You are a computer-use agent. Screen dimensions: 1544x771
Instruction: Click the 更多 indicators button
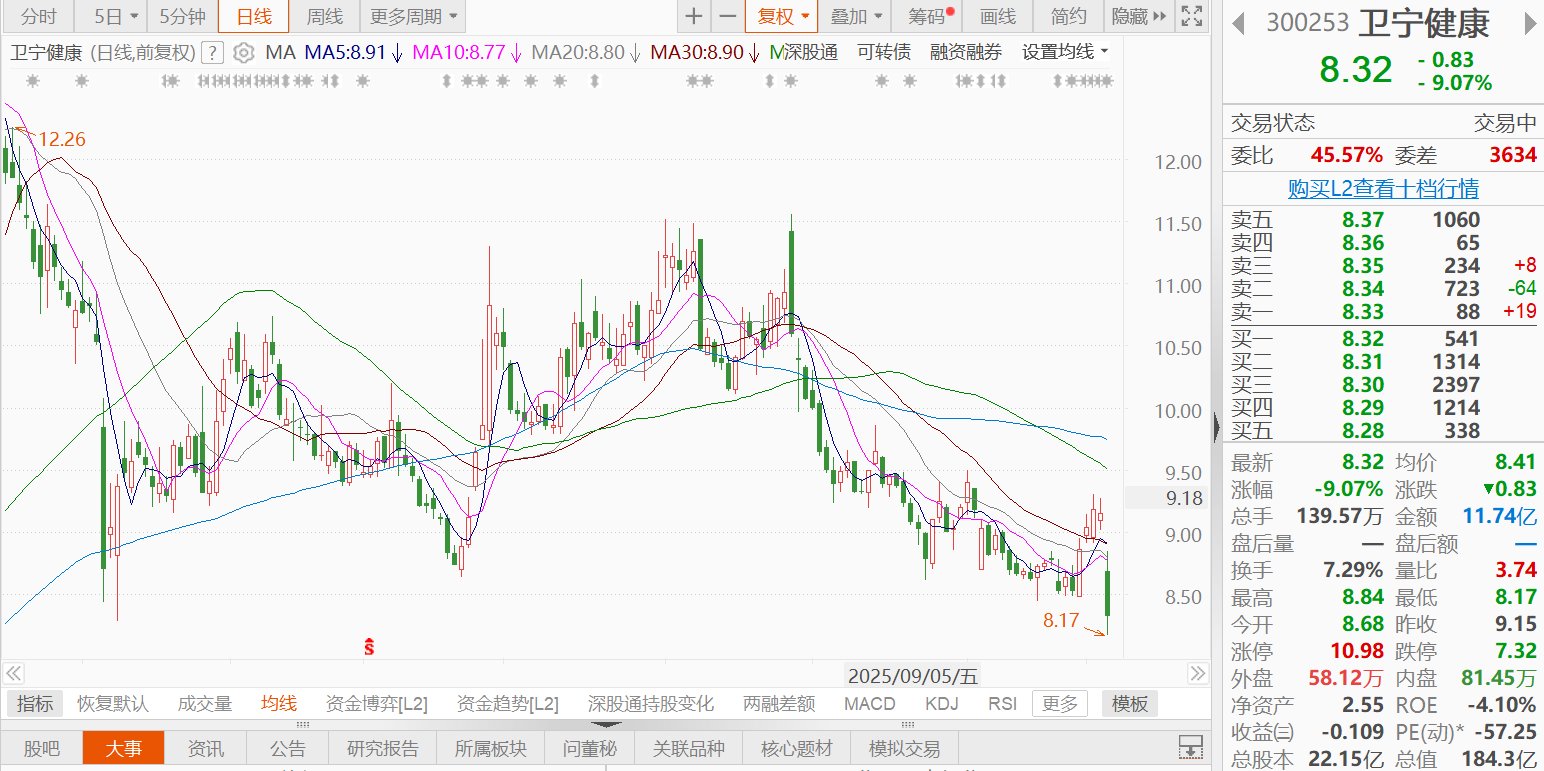1060,704
